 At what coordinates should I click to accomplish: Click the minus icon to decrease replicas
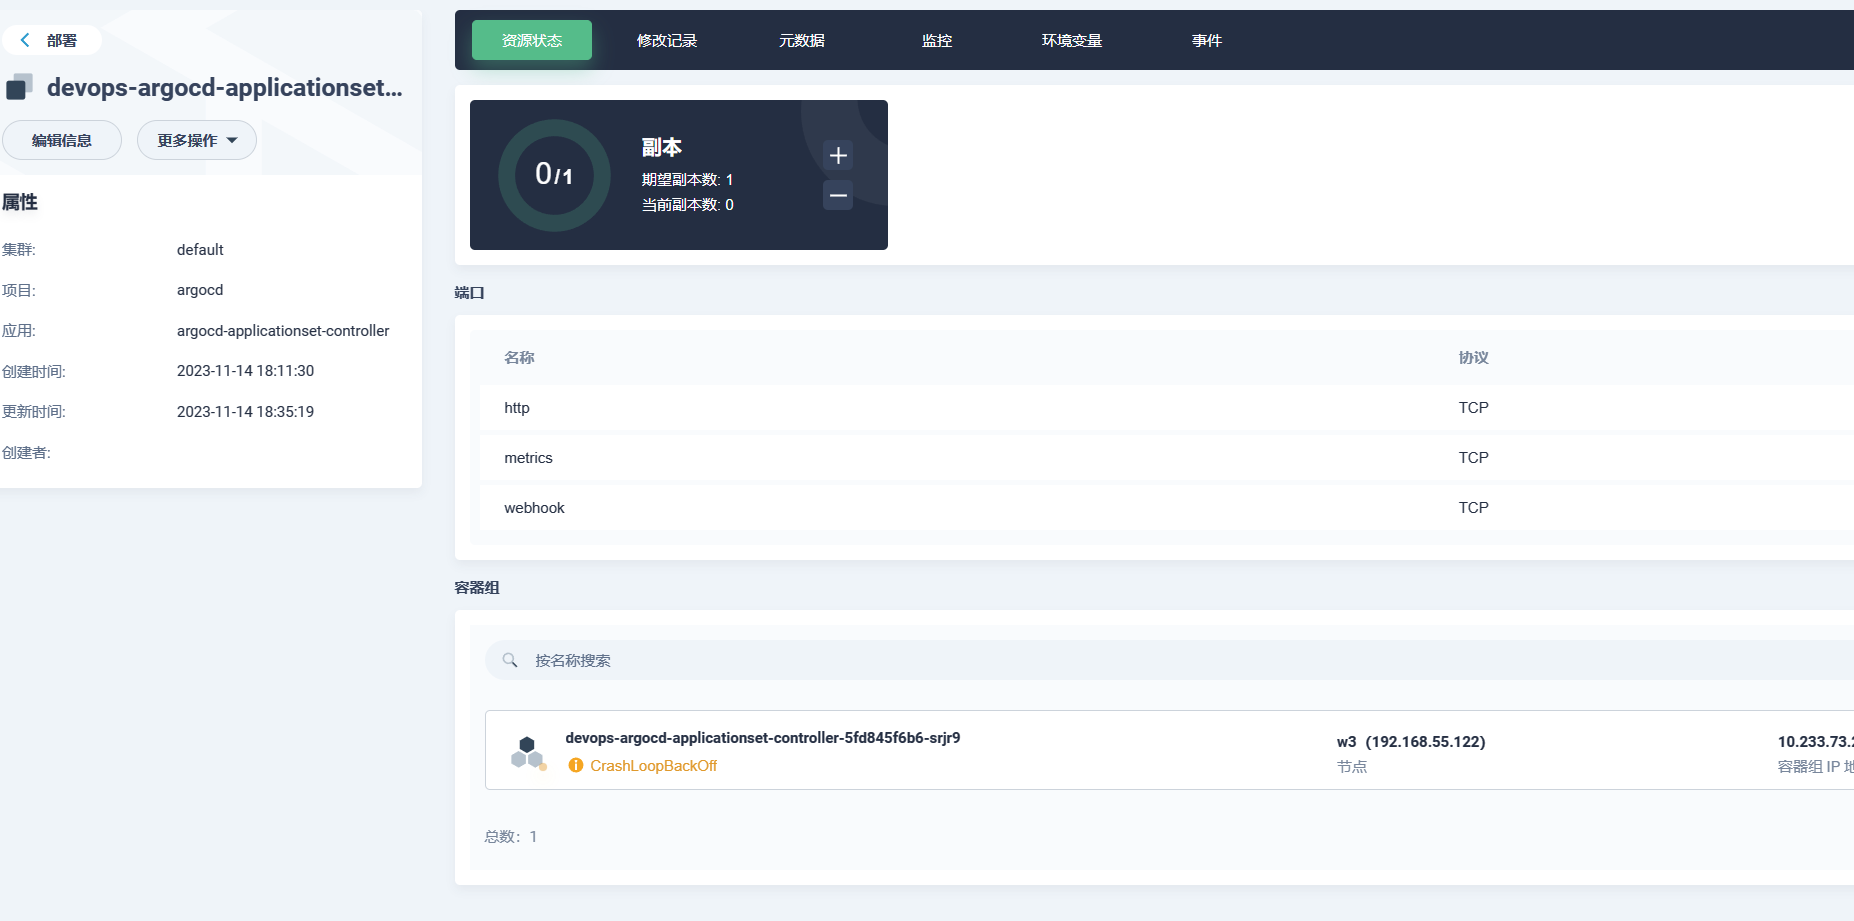[x=837, y=195]
